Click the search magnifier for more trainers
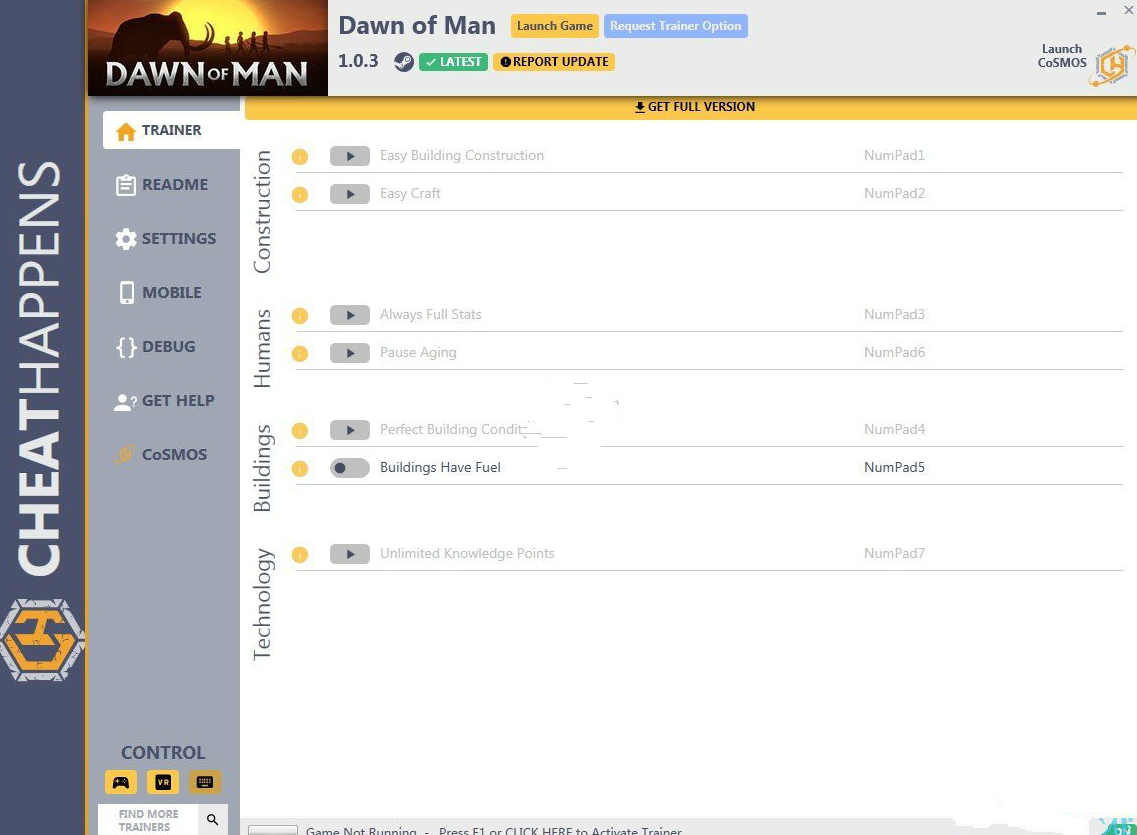Viewport: 1137px width, 835px height. [212, 820]
